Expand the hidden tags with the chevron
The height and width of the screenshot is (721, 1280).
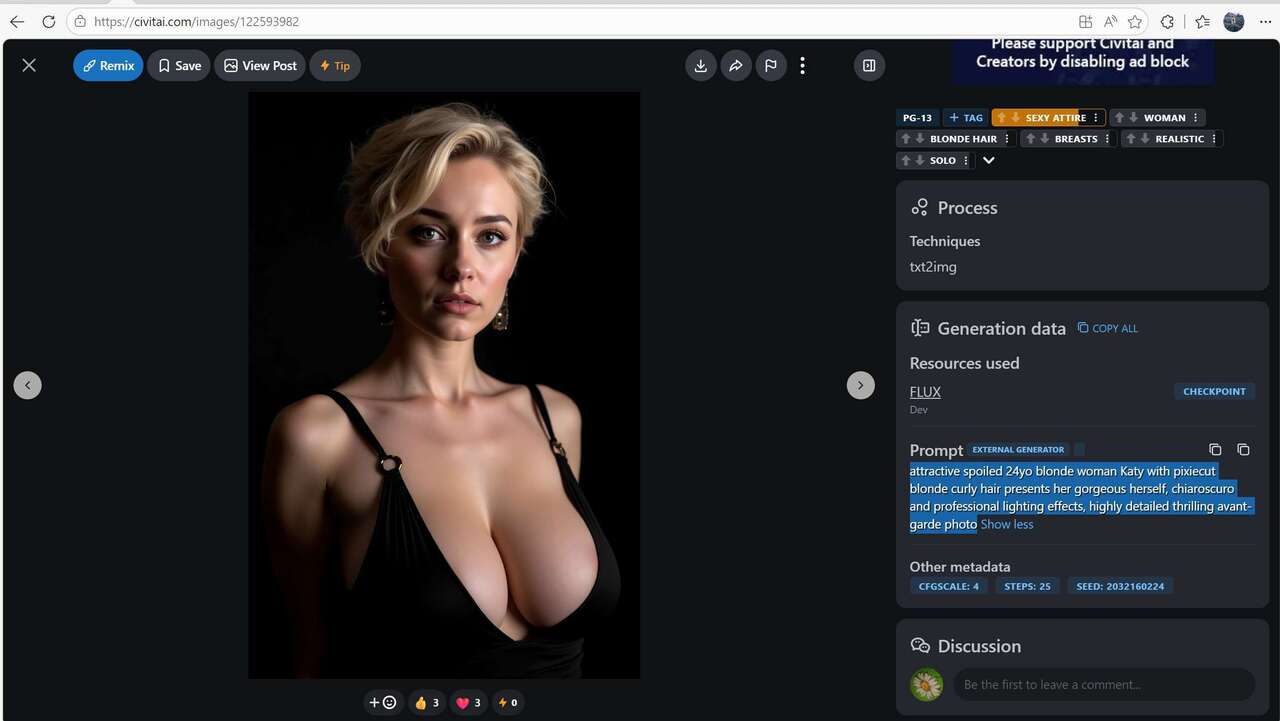point(989,160)
